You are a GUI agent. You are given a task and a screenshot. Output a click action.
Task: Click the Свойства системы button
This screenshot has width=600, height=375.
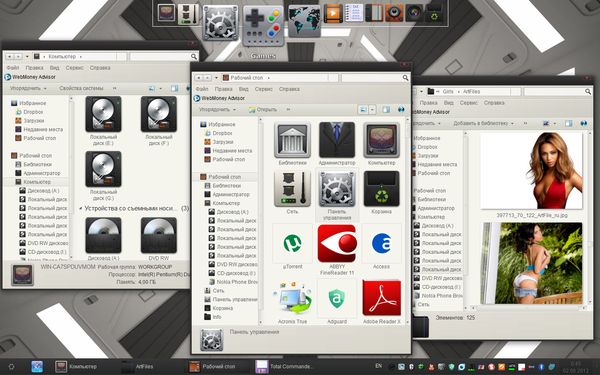[x=81, y=88]
